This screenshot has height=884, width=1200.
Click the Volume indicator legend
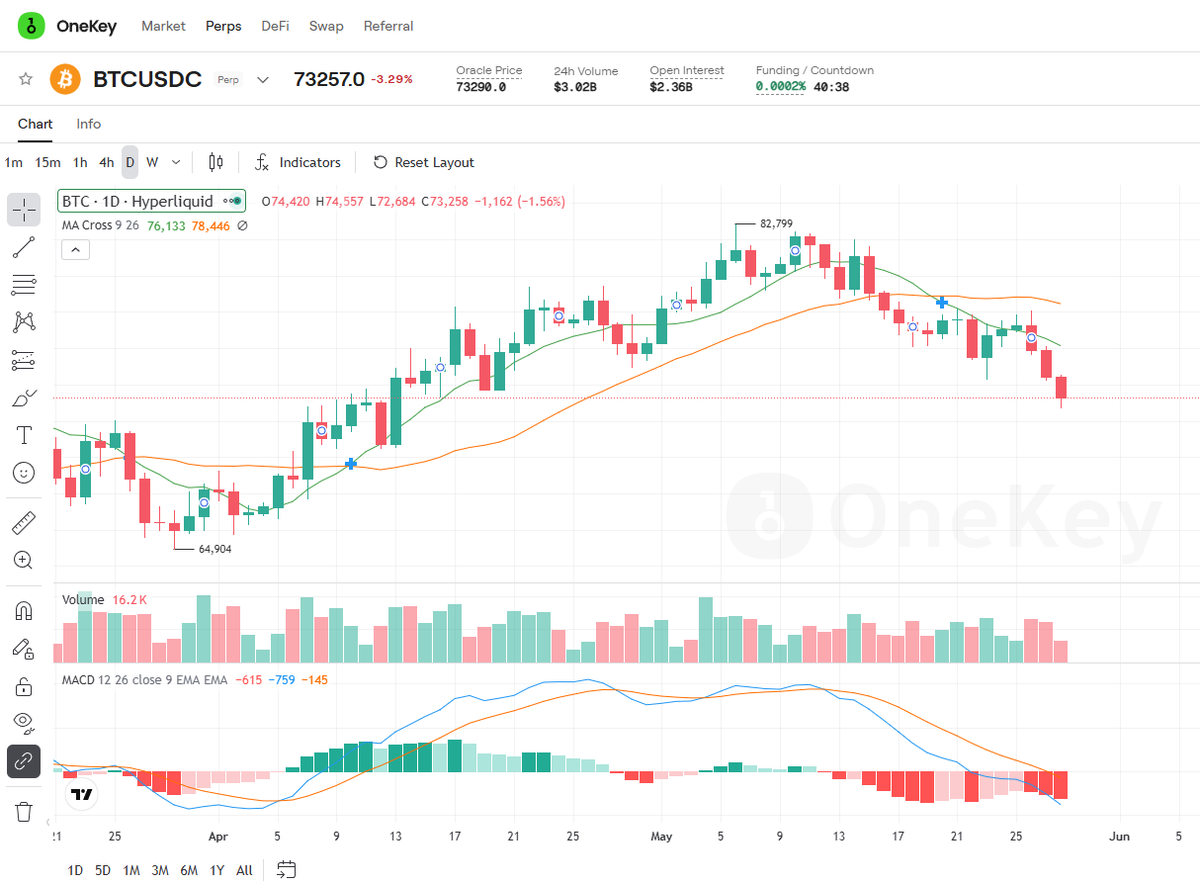[x=83, y=599]
